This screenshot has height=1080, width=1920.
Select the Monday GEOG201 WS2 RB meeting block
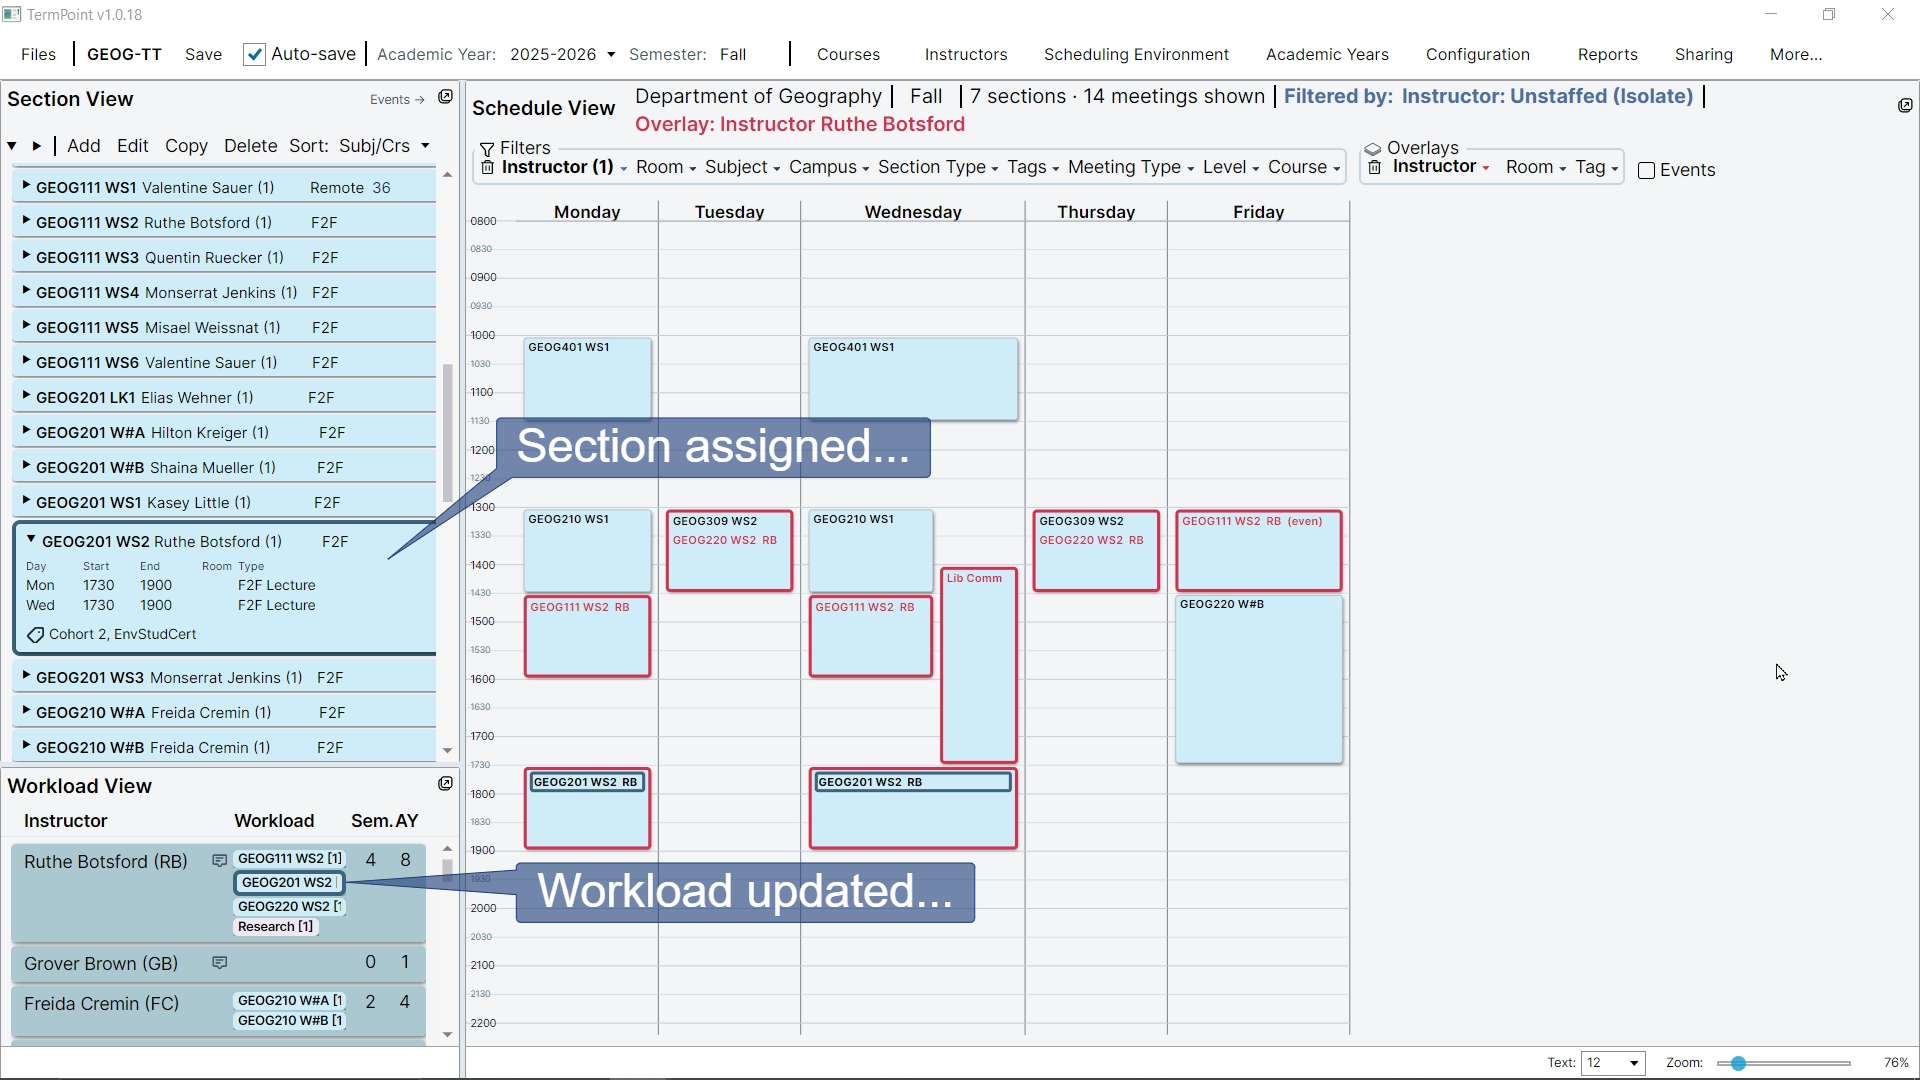[x=587, y=808]
